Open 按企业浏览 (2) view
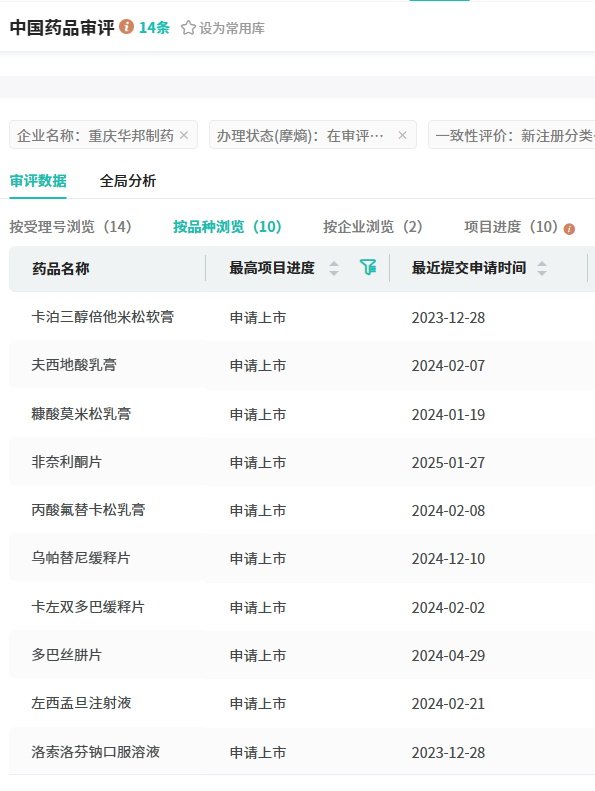Image resolution: width=595 pixels, height=791 pixels. pyautogui.click(x=372, y=227)
